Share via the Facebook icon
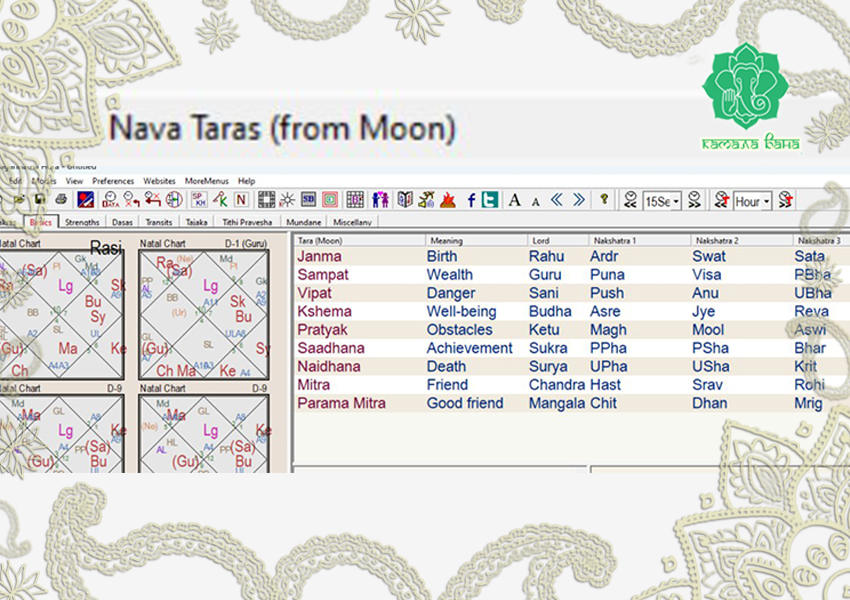Screen dimensions: 850x600 point(471,201)
